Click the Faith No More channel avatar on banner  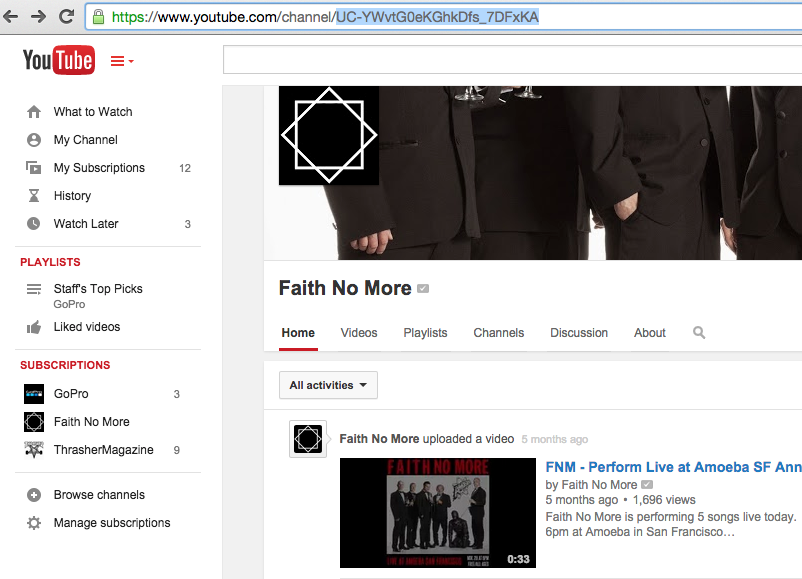pos(329,136)
